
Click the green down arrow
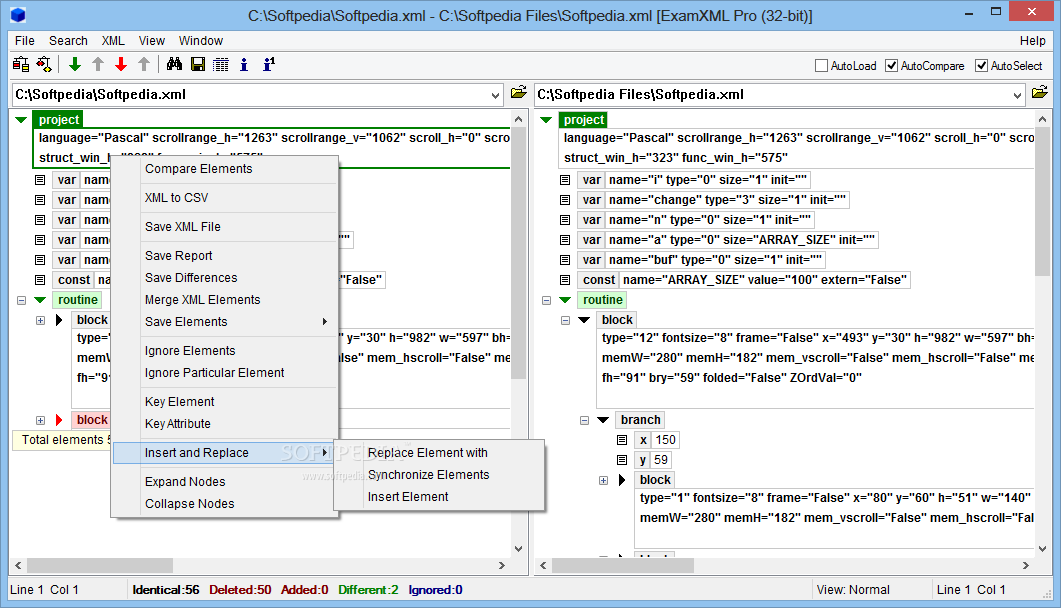click(75, 64)
